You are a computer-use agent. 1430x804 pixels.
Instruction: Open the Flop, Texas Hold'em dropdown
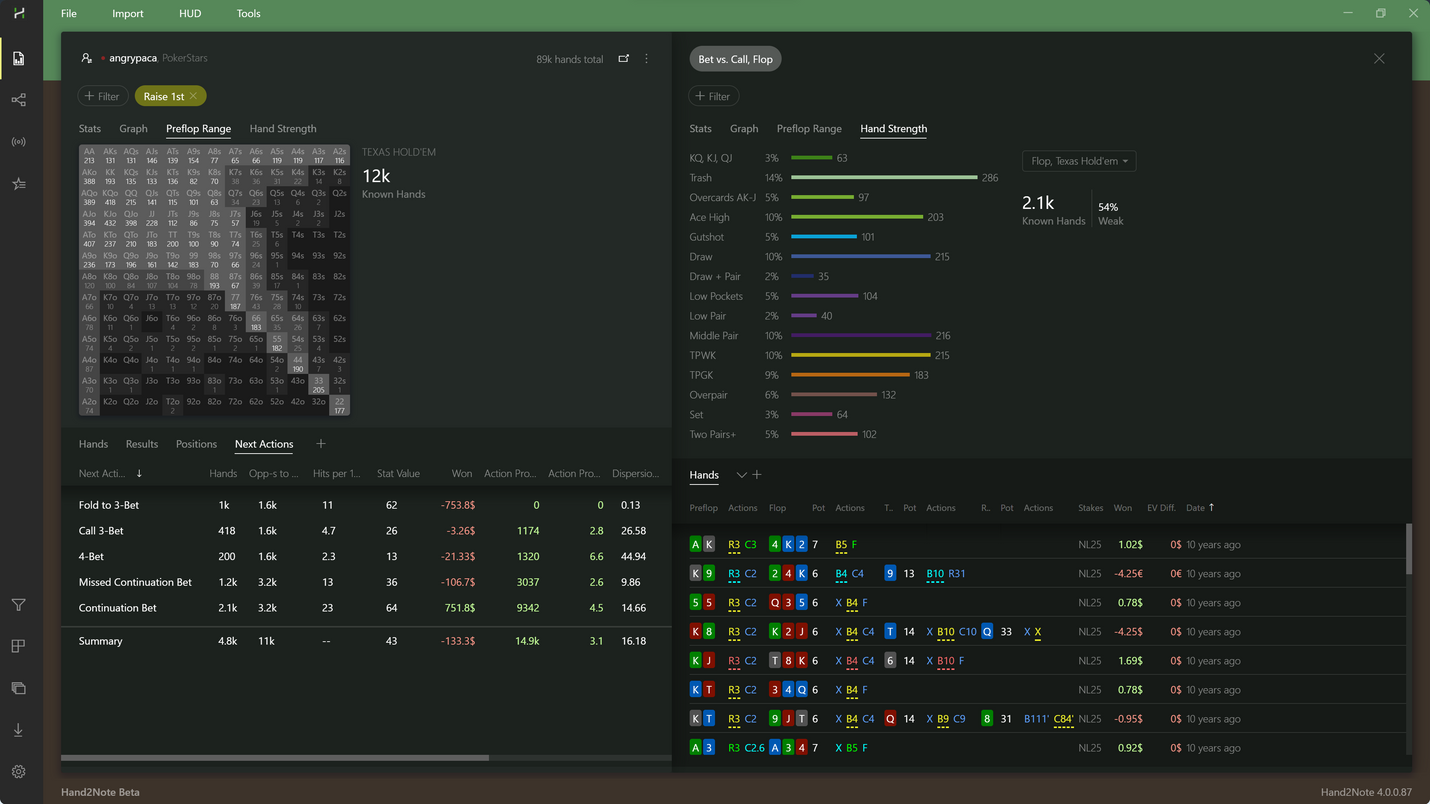click(1078, 161)
